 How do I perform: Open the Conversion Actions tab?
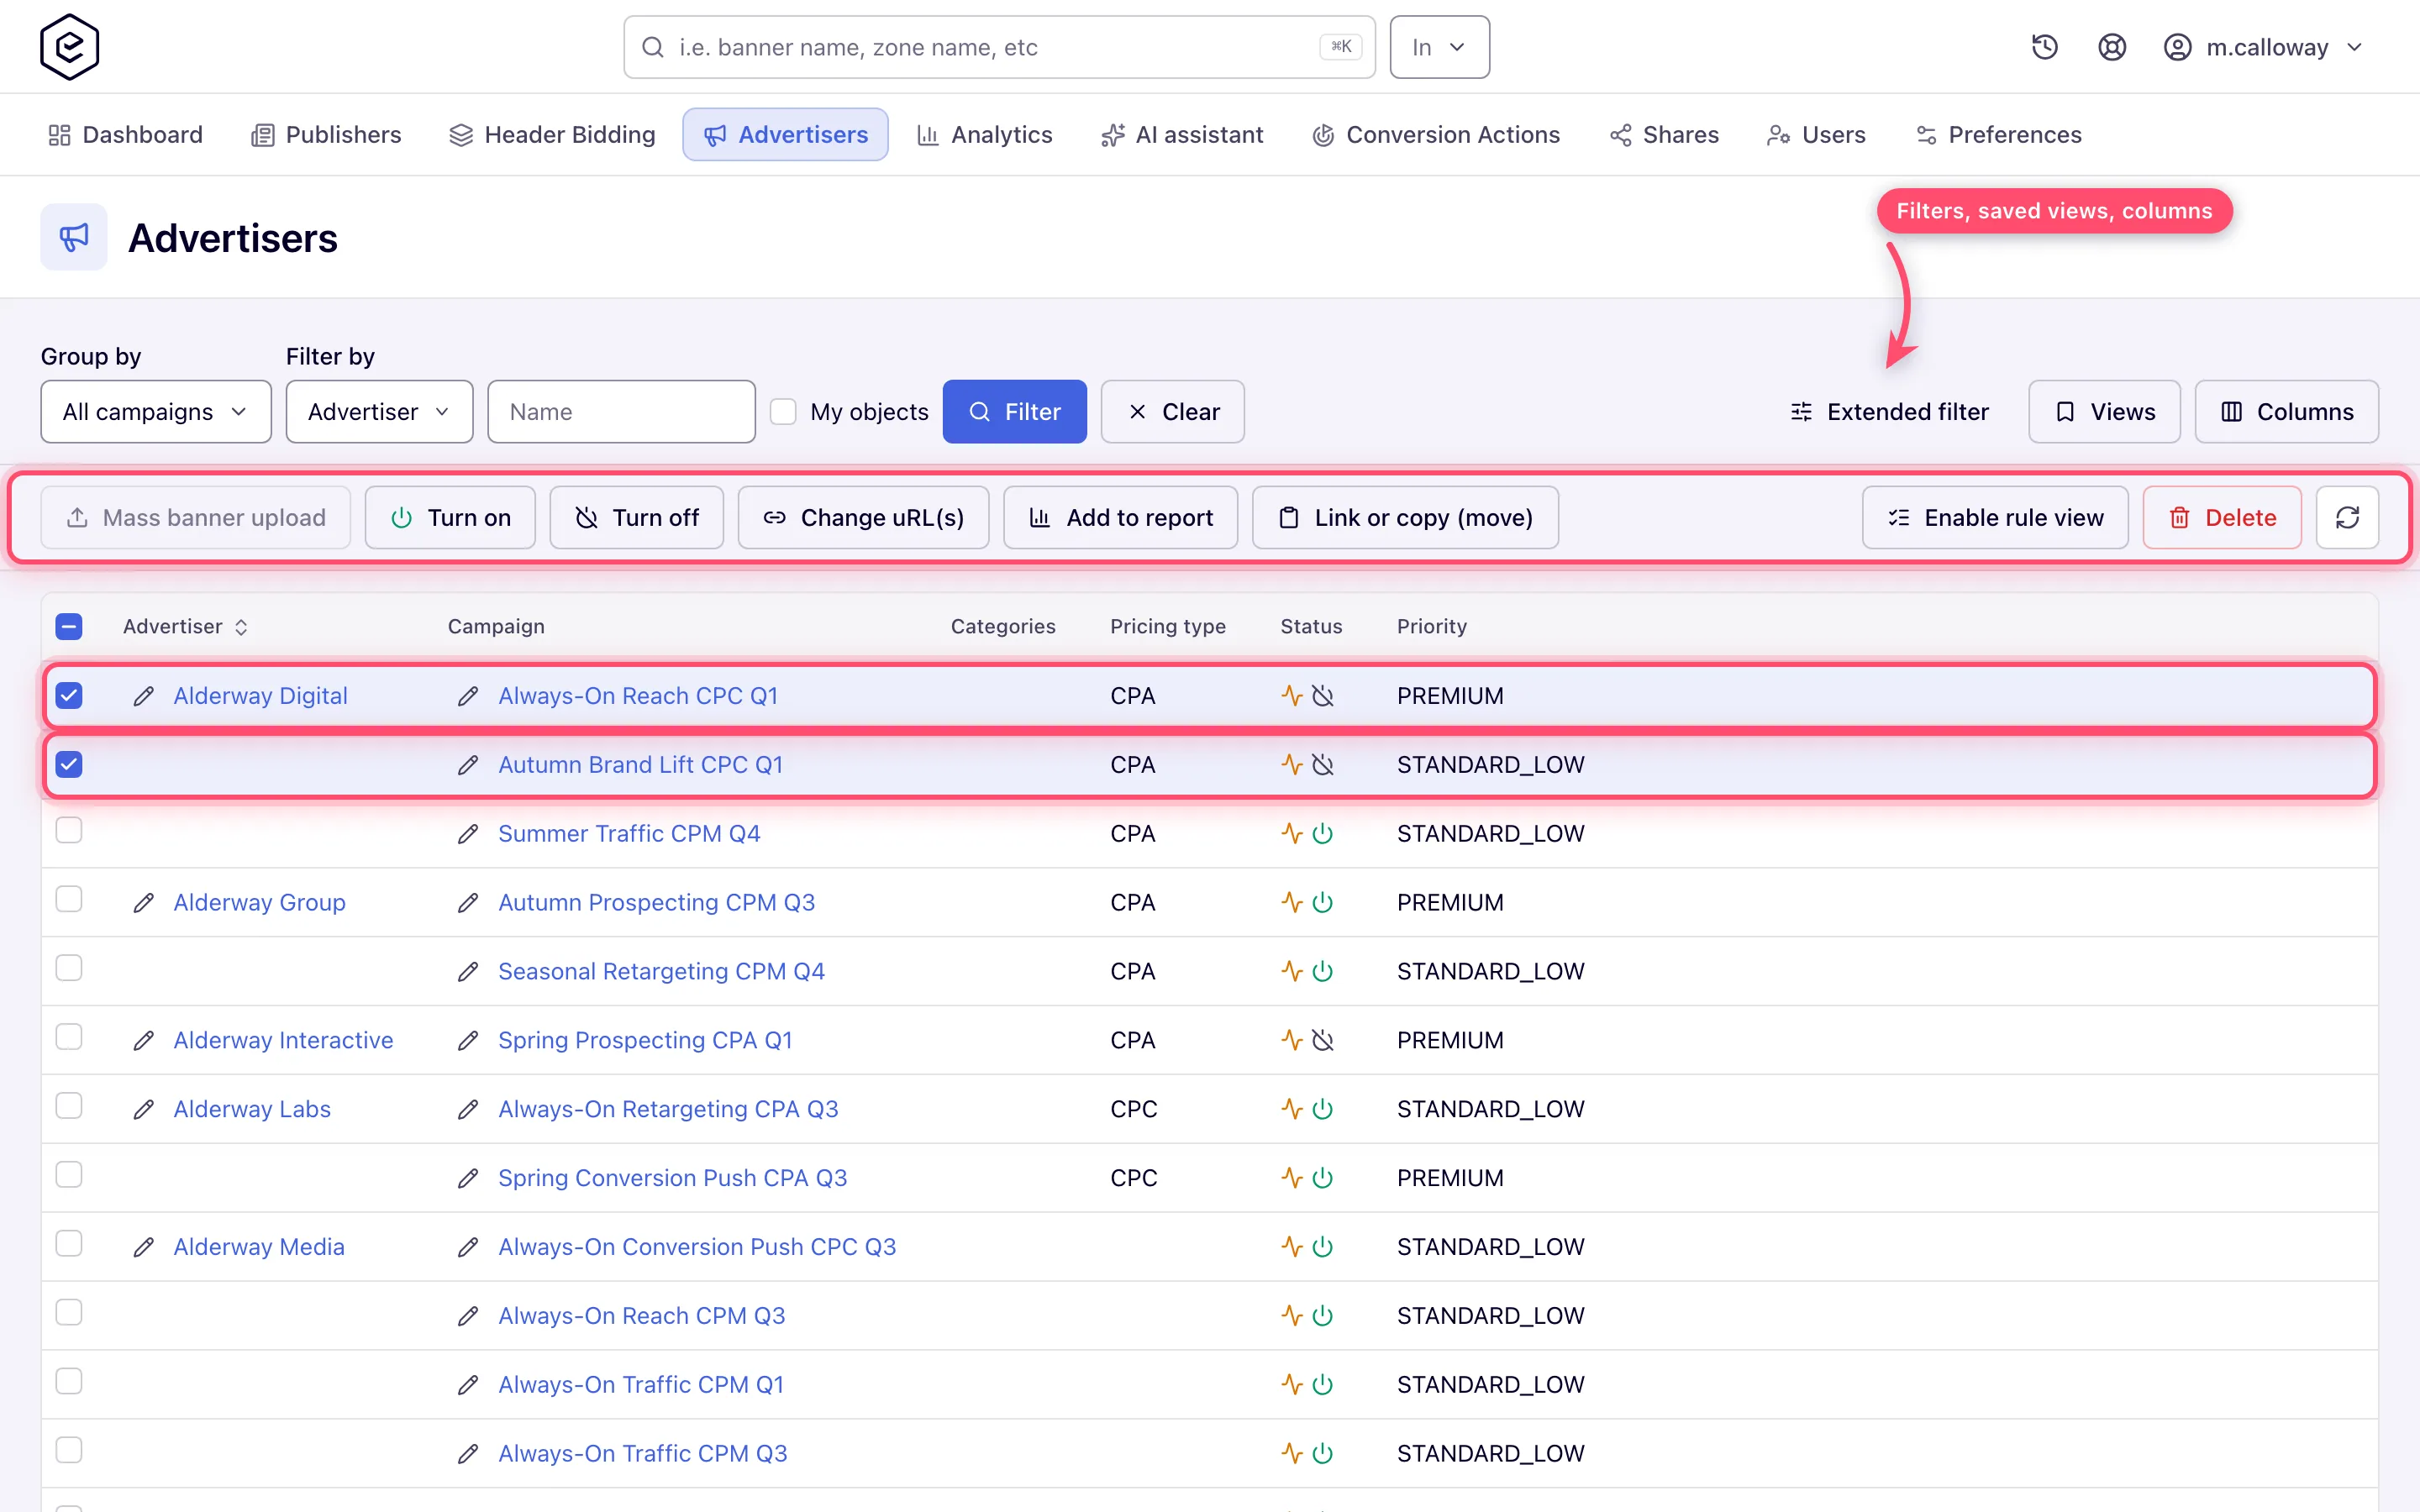pyautogui.click(x=1436, y=135)
